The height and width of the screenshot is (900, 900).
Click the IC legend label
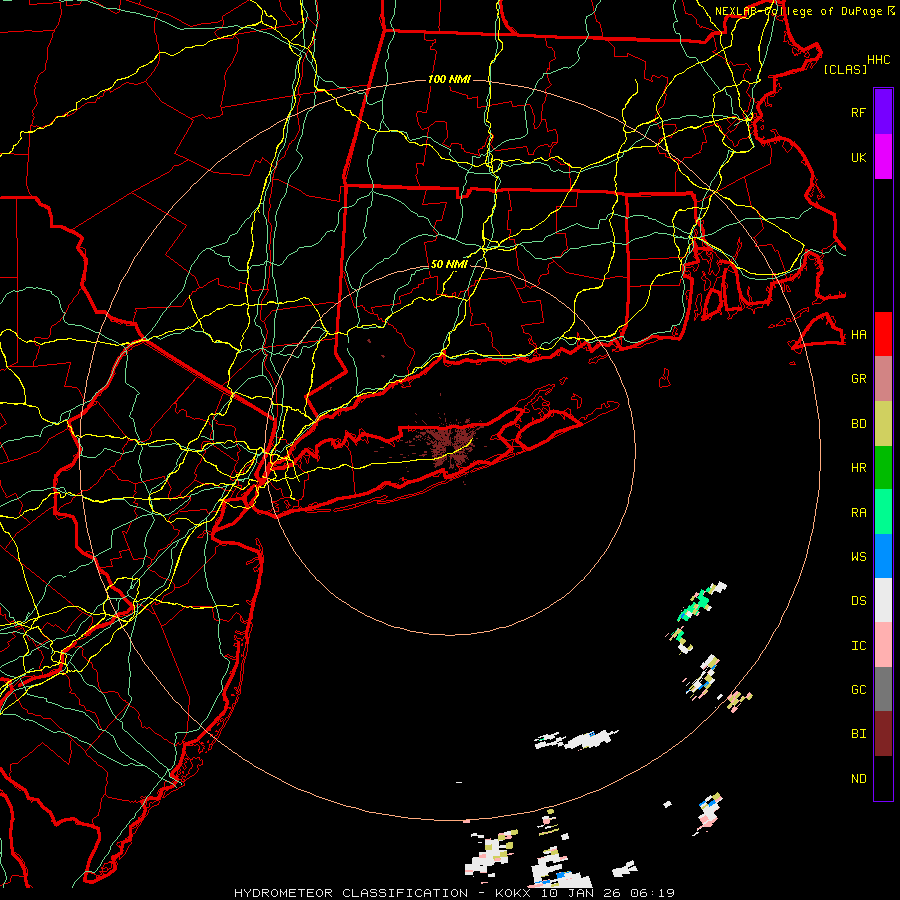pyautogui.click(x=859, y=646)
